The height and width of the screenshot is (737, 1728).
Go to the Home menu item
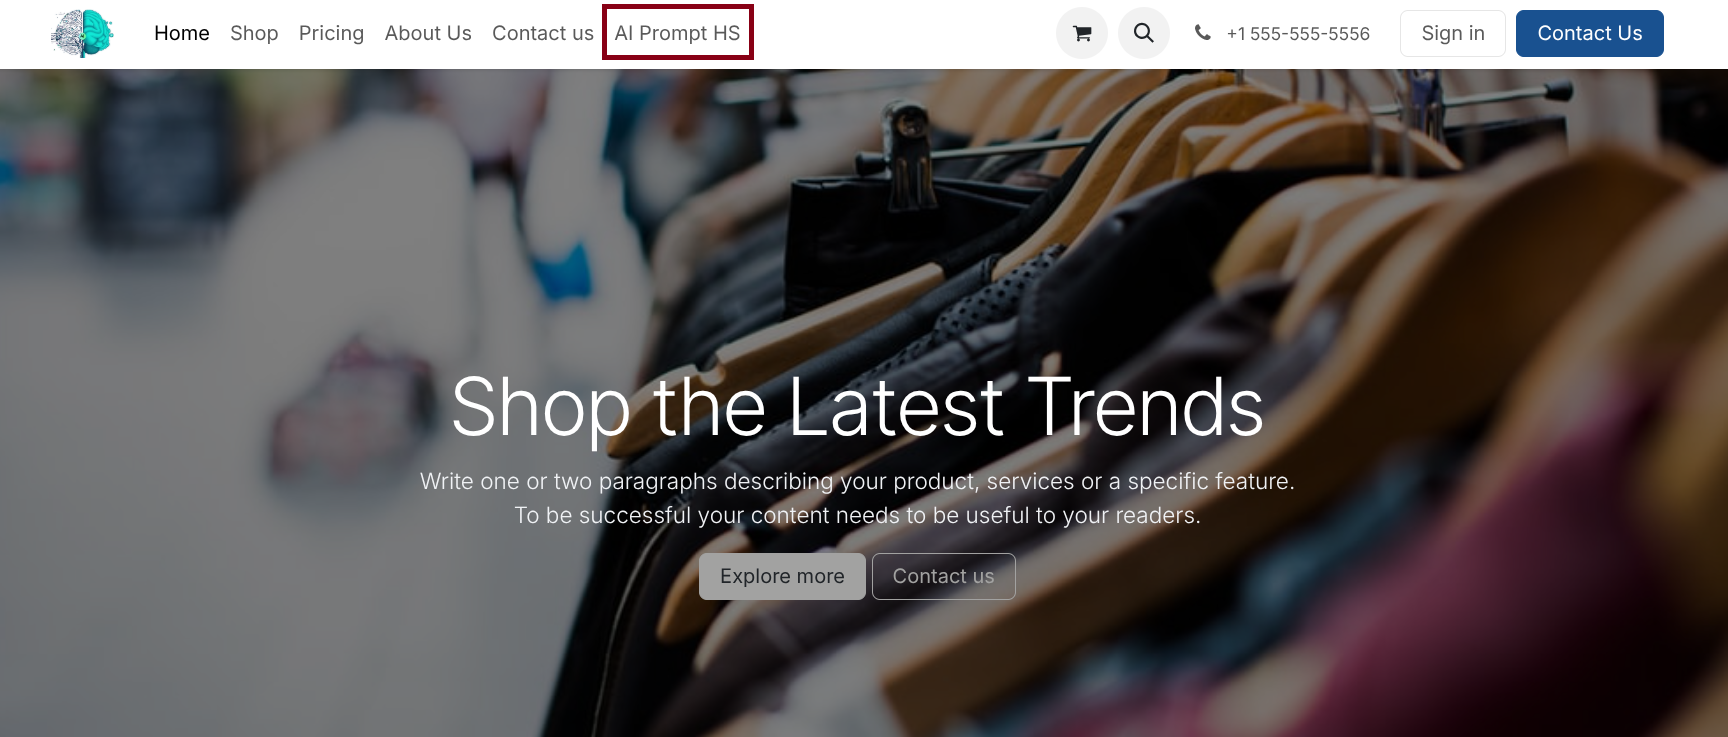(x=182, y=33)
